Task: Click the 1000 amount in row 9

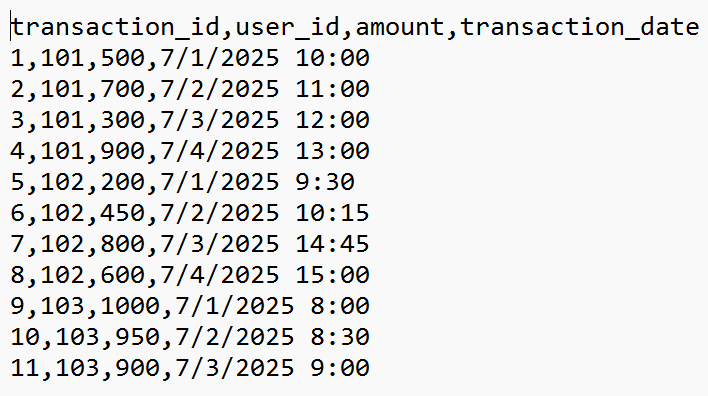Action: click(130, 306)
